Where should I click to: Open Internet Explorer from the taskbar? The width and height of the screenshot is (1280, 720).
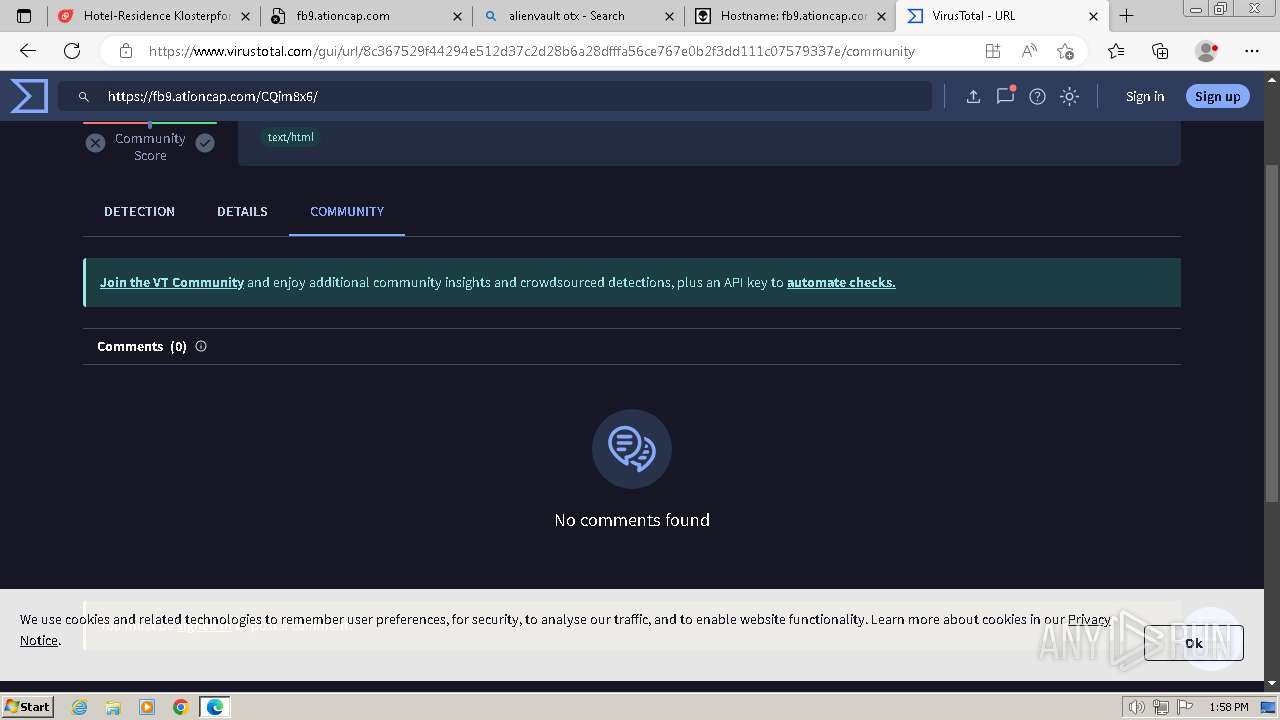[80, 707]
